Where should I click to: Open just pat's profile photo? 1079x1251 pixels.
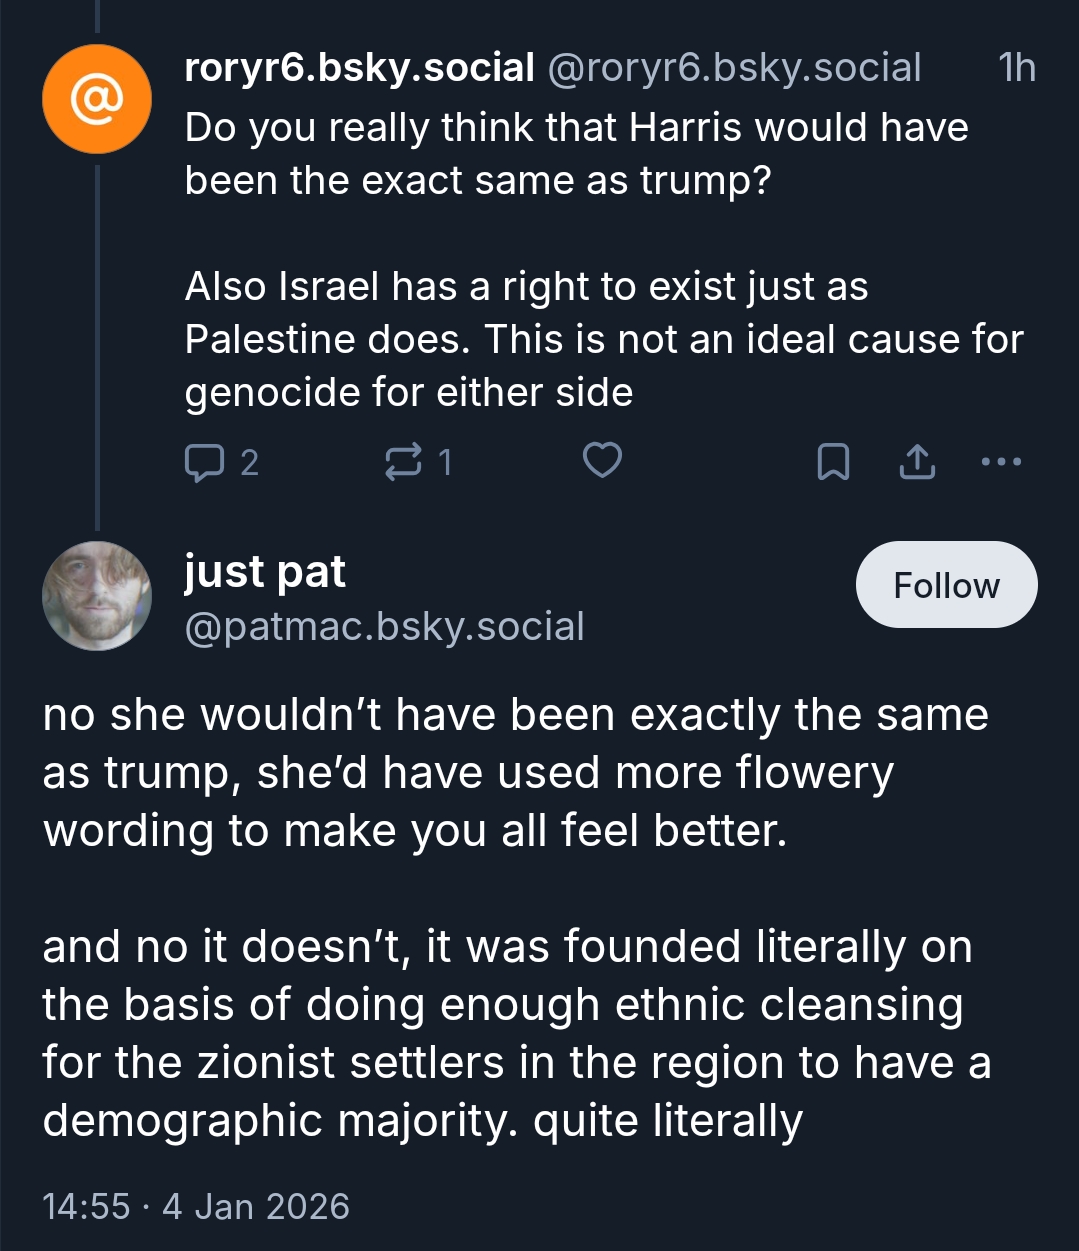(96, 596)
